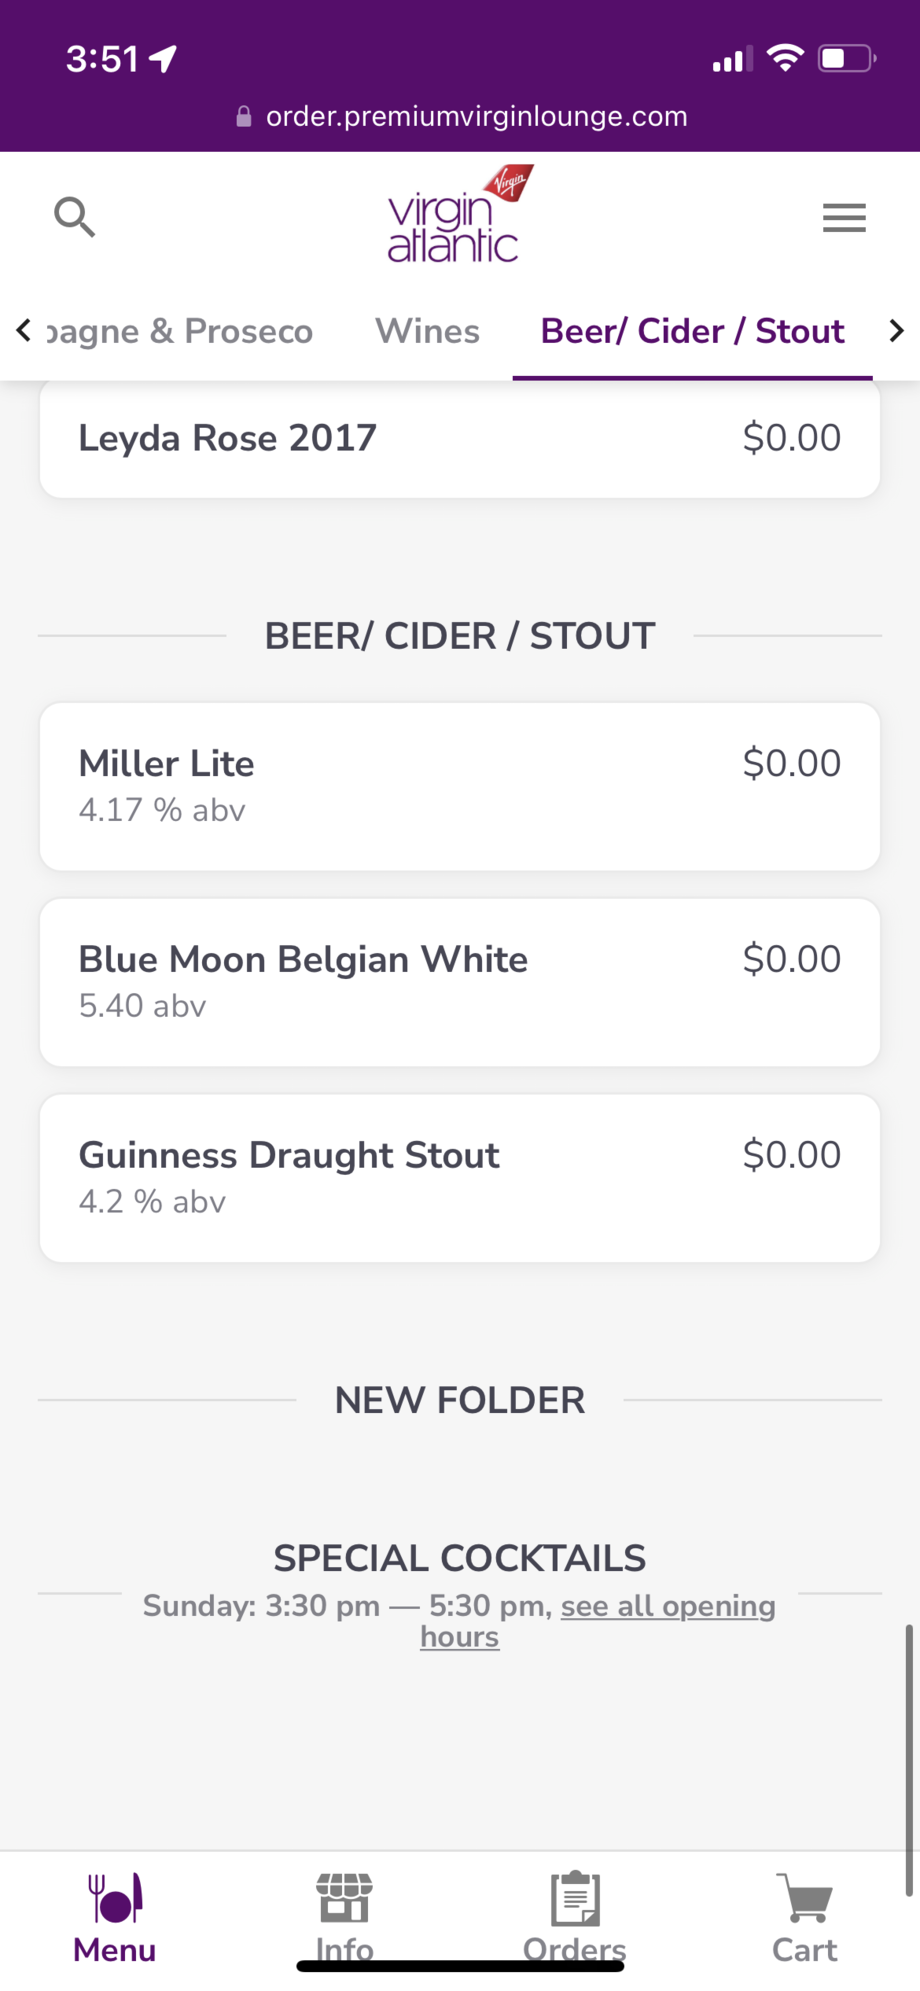Tap the order.premiumvirginlounge.com address bar
The image size is (920, 1991).
476,117
